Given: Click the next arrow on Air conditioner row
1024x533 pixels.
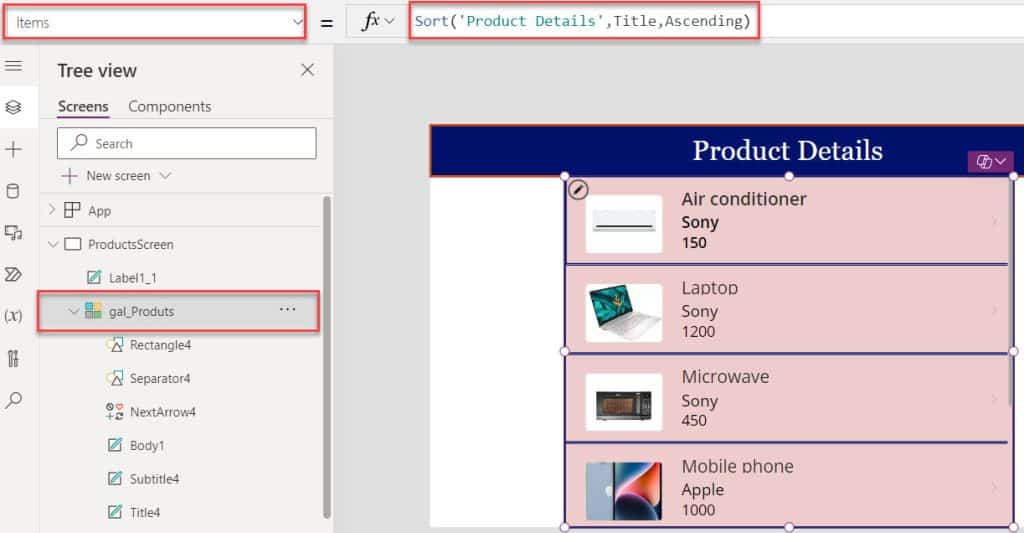Looking at the screenshot, I should click(x=995, y=222).
